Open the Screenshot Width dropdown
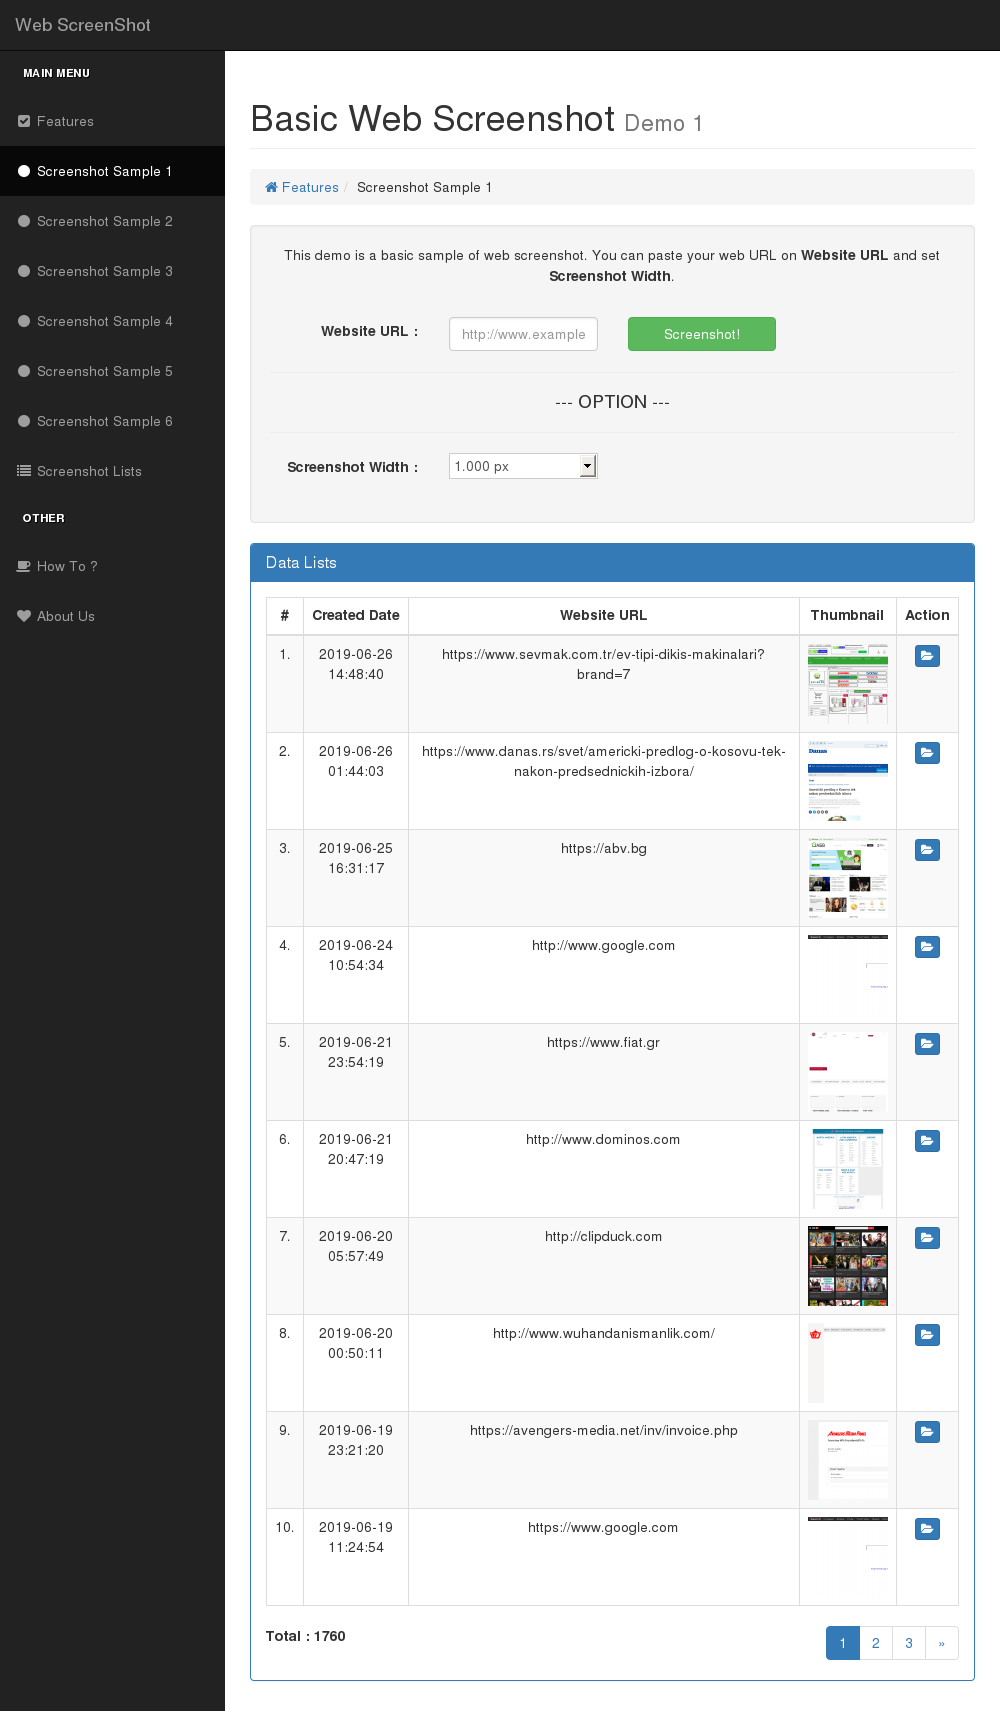This screenshot has width=1000, height=1711. click(523, 466)
